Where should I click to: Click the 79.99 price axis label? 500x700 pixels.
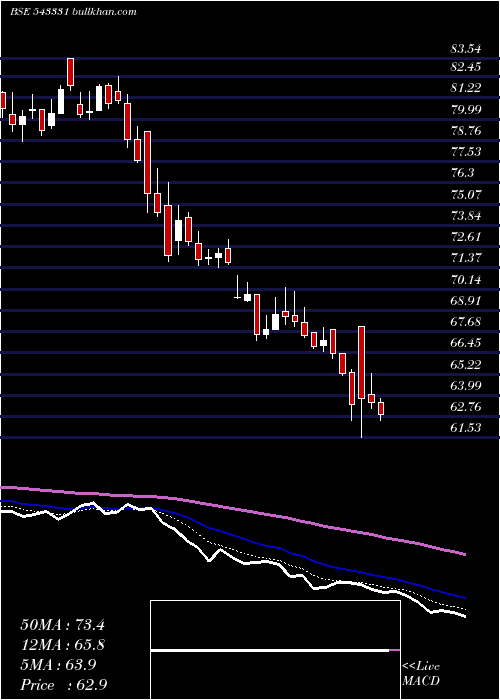(x=466, y=110)
